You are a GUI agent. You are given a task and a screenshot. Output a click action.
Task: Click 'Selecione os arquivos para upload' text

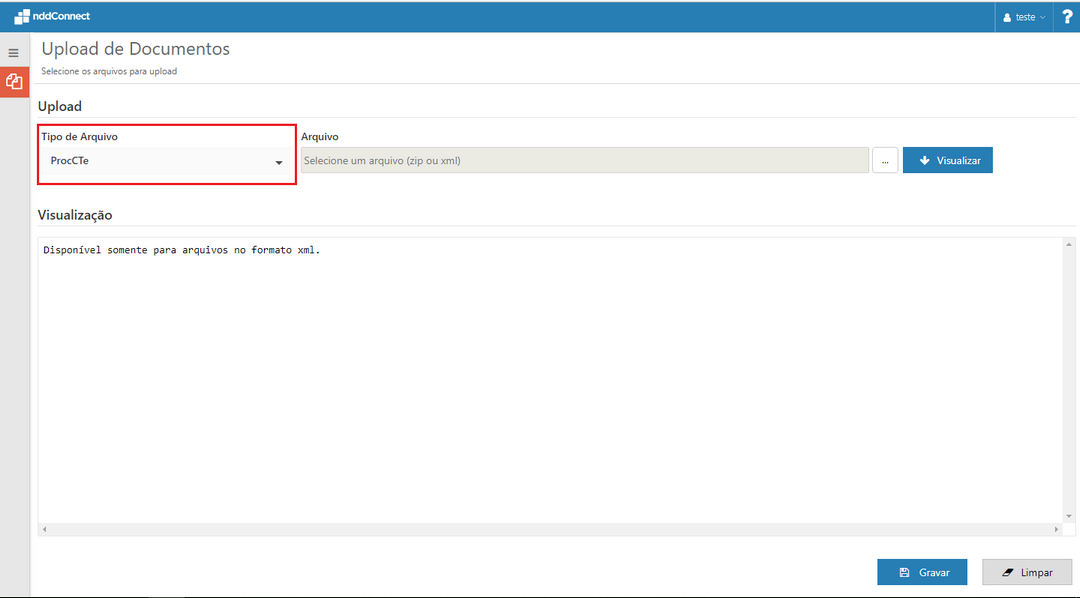109,71
